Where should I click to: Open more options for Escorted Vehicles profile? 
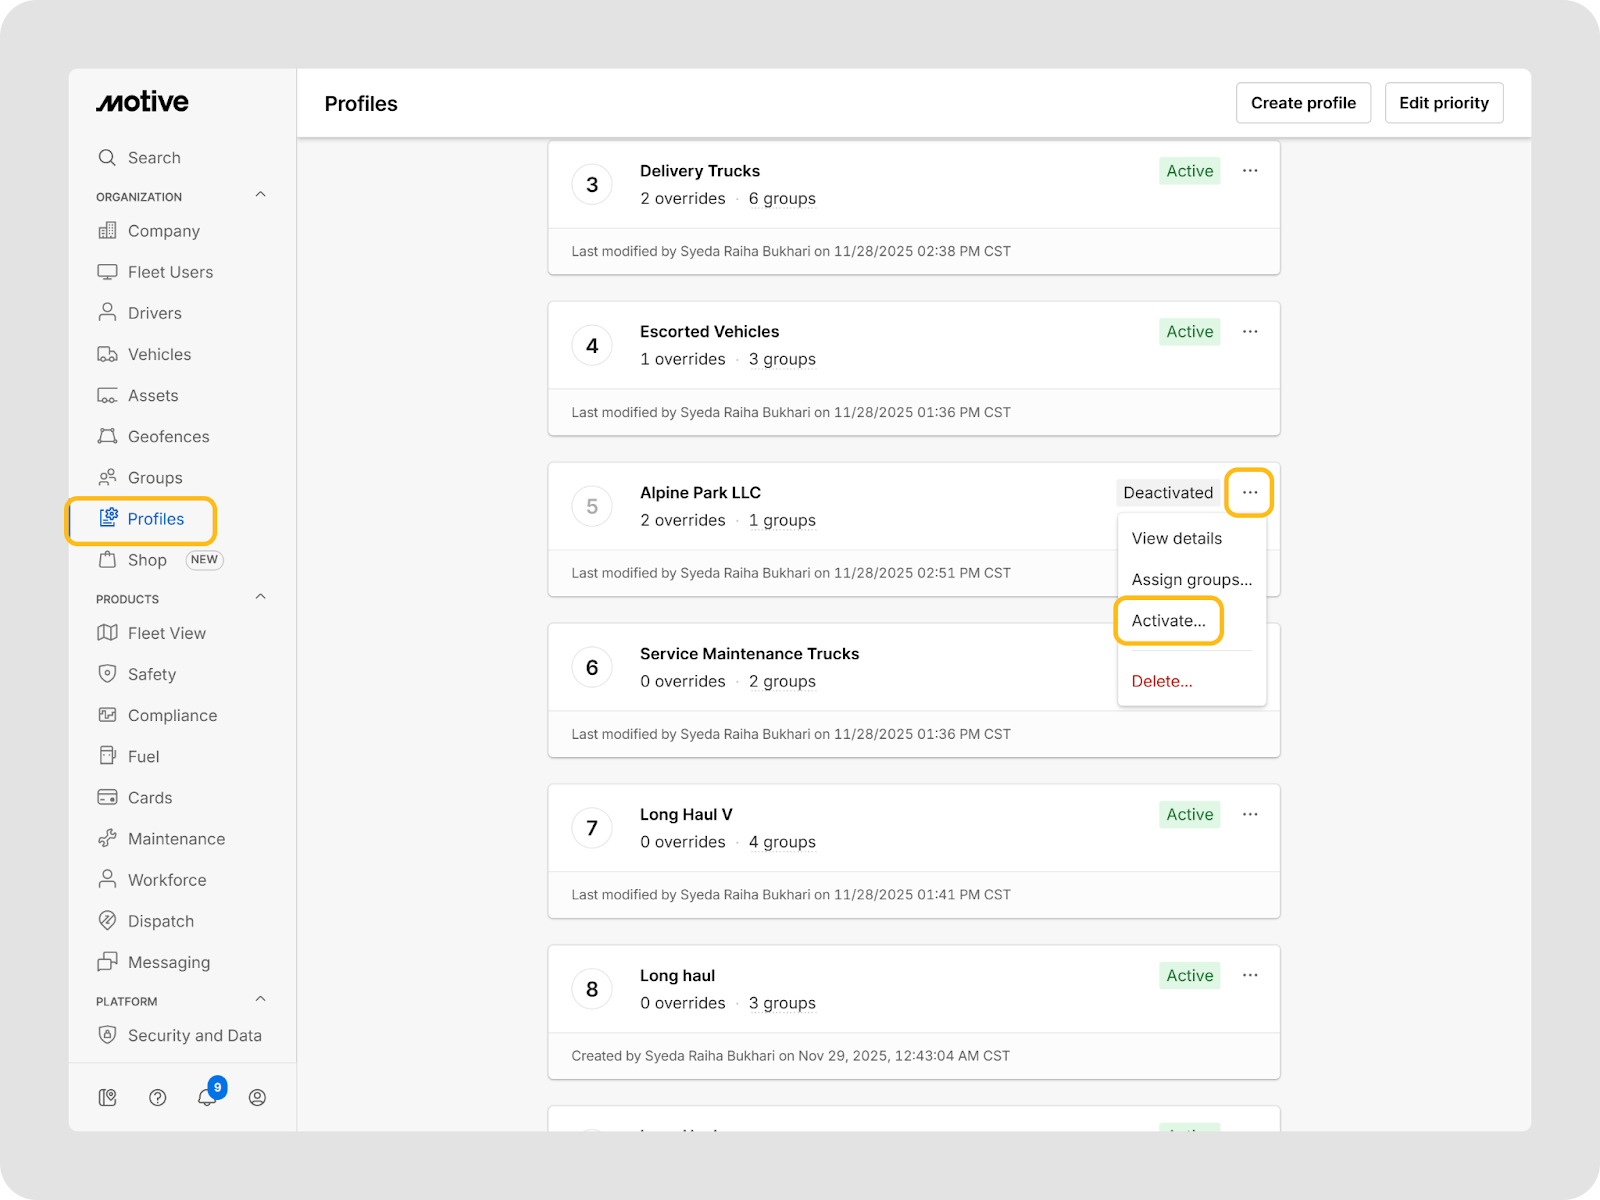click(x=1250, y=332)
